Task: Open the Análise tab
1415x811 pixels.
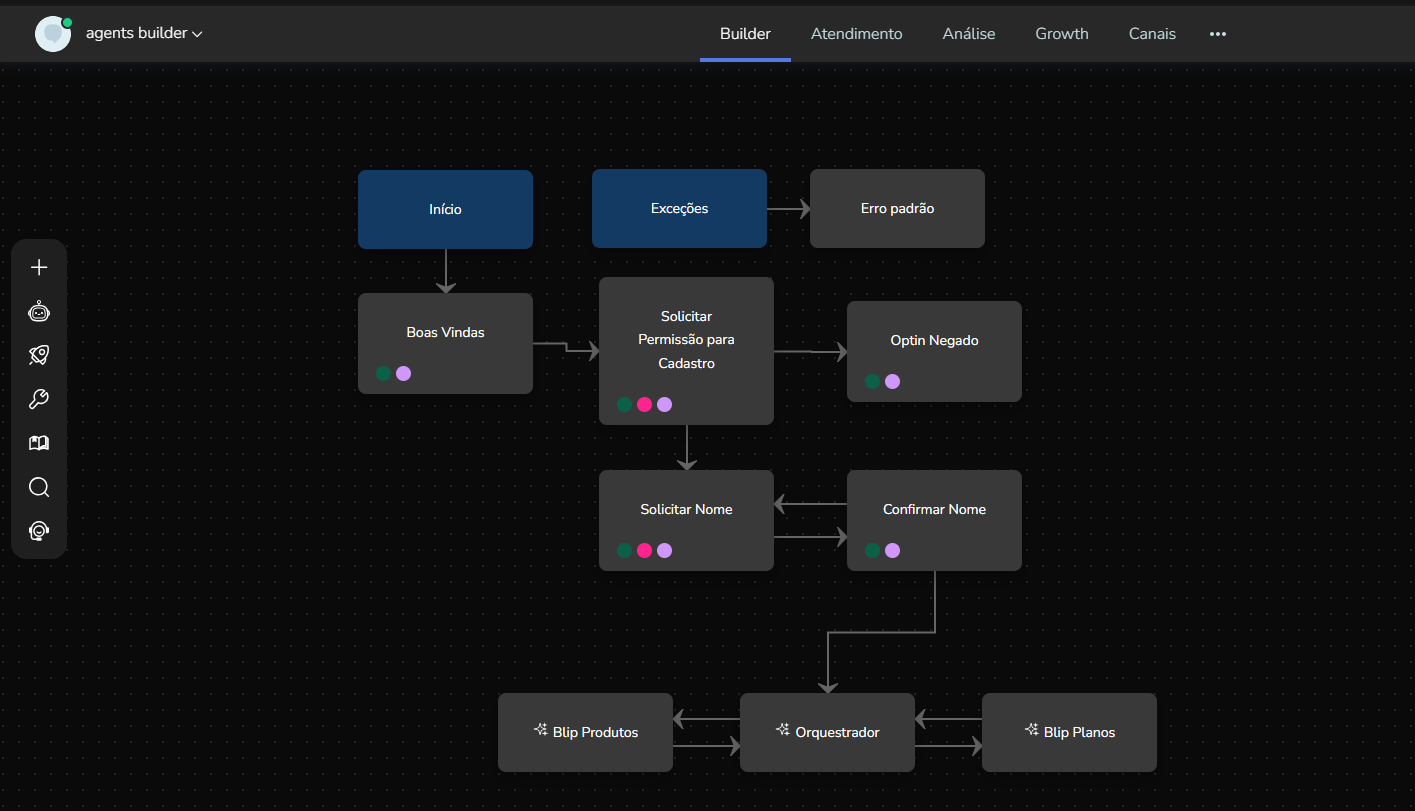Action: [x=968, y=33]
